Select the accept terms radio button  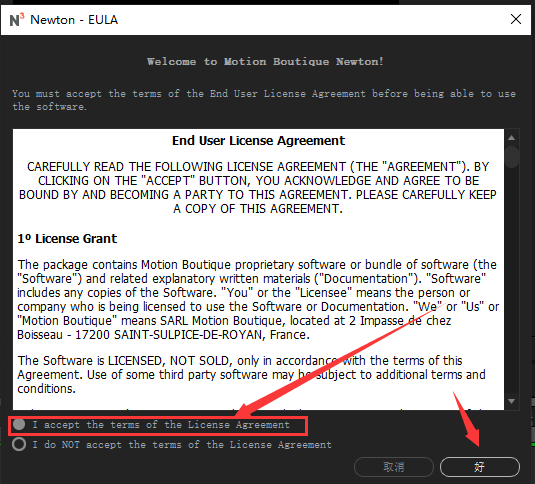(19, 424)
